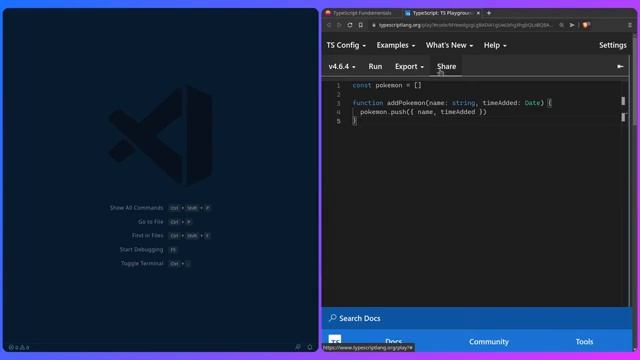
Task: Collapse the playground sidebar arrow
Action: [x=620, y=67]
